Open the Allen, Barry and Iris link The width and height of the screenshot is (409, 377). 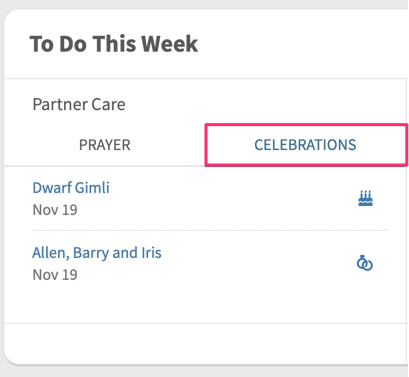[x=97, y=253]
